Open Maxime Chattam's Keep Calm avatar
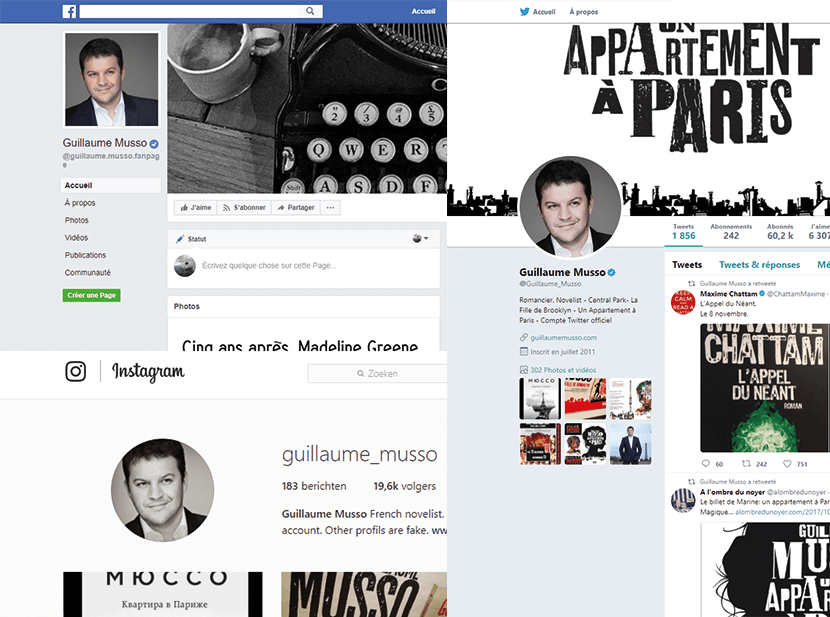 683,302
